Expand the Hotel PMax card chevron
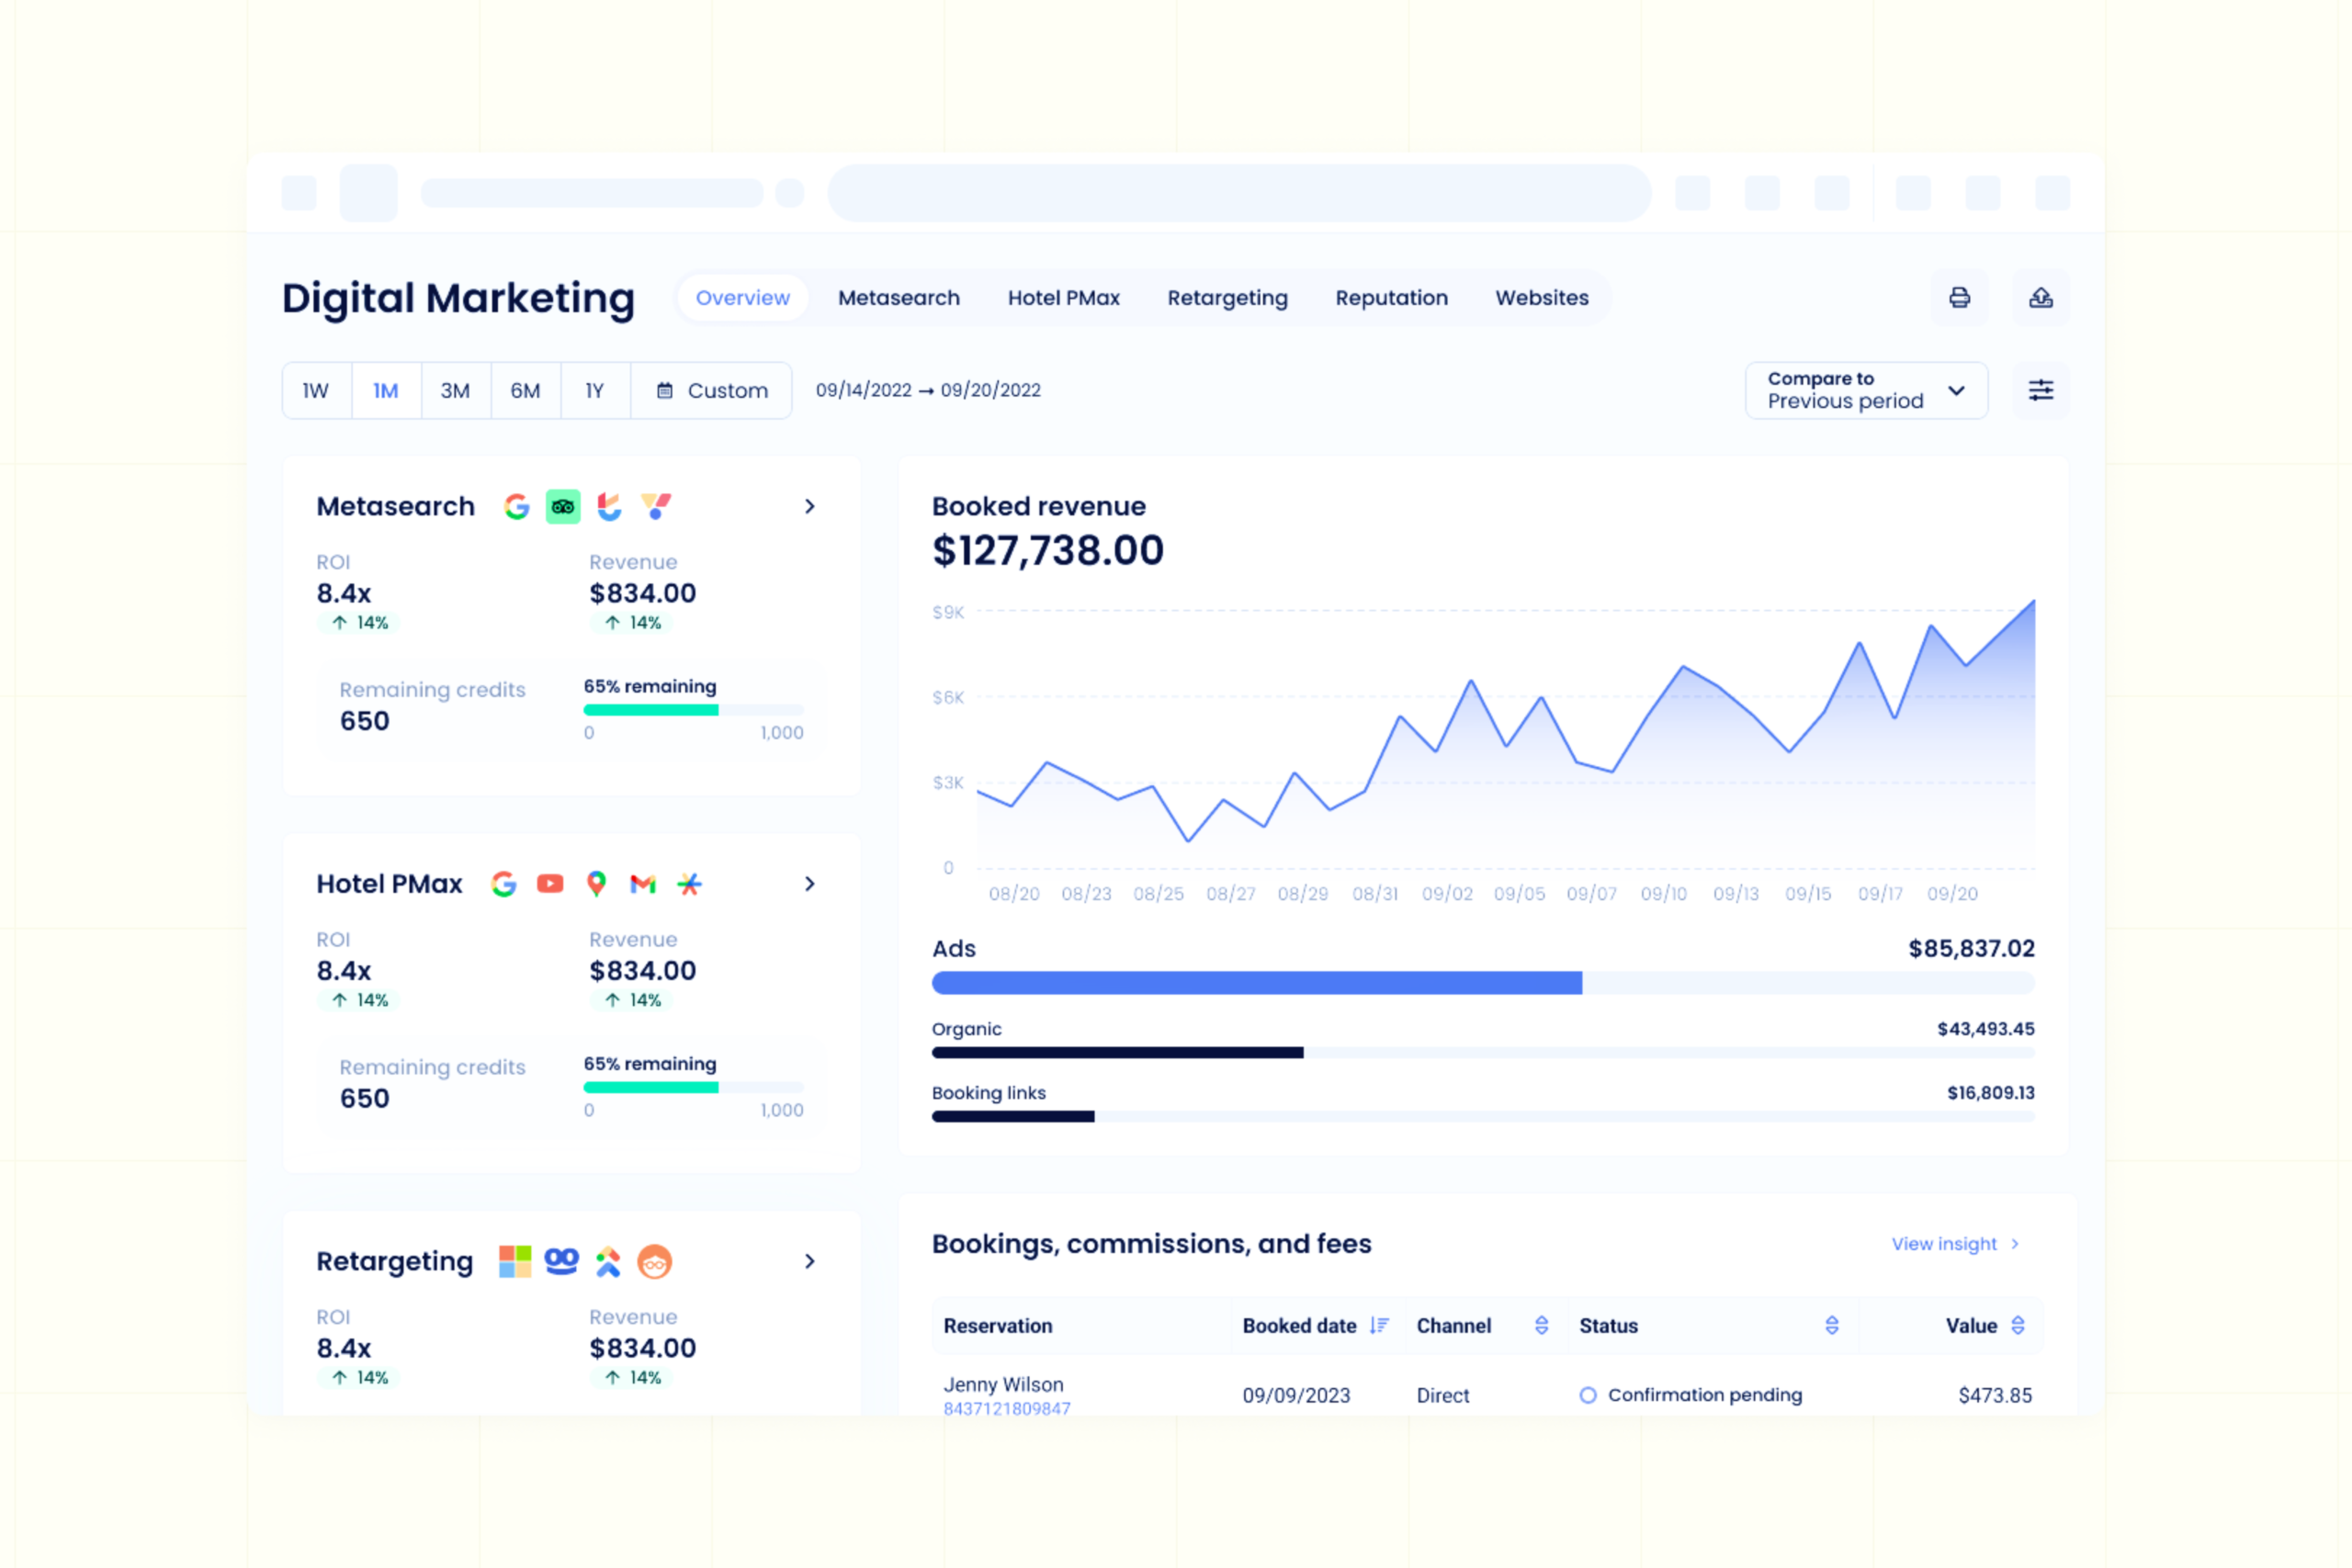Viewport: 2352px width, 1568px height. point(810,884)
